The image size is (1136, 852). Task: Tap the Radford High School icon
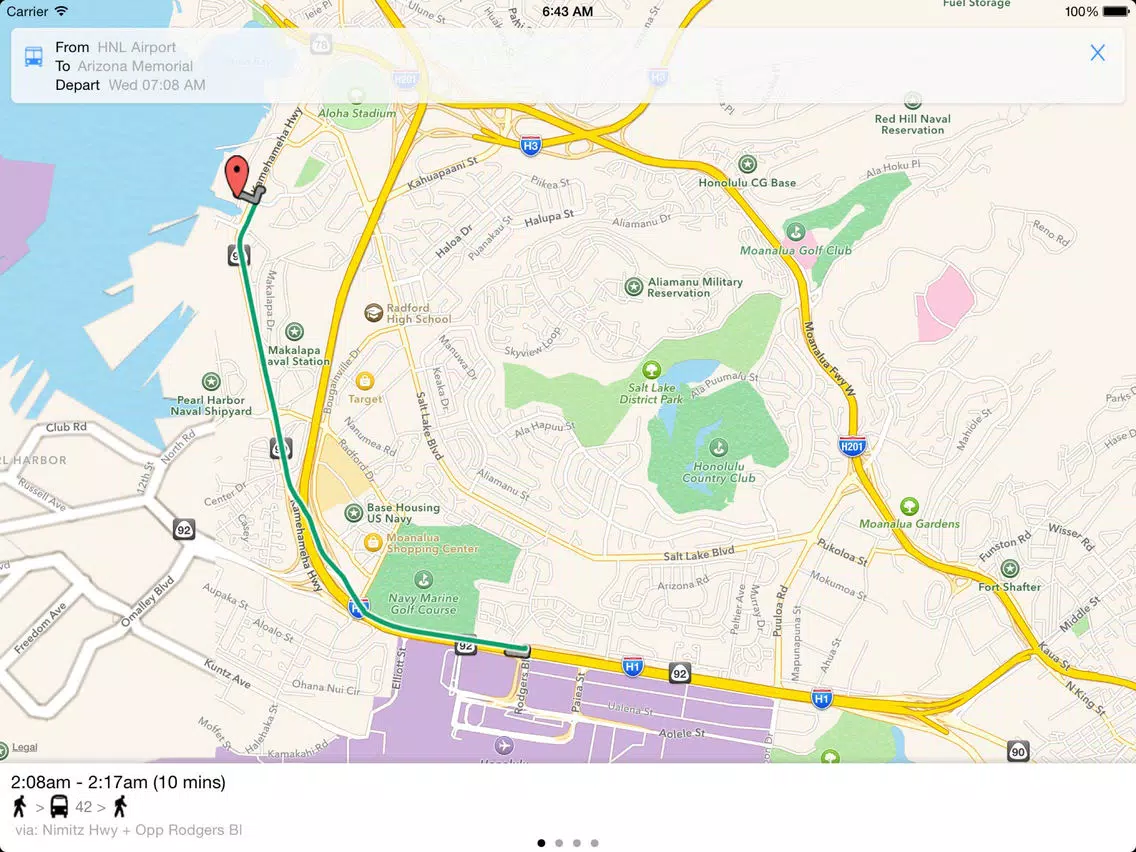(373, 312)
